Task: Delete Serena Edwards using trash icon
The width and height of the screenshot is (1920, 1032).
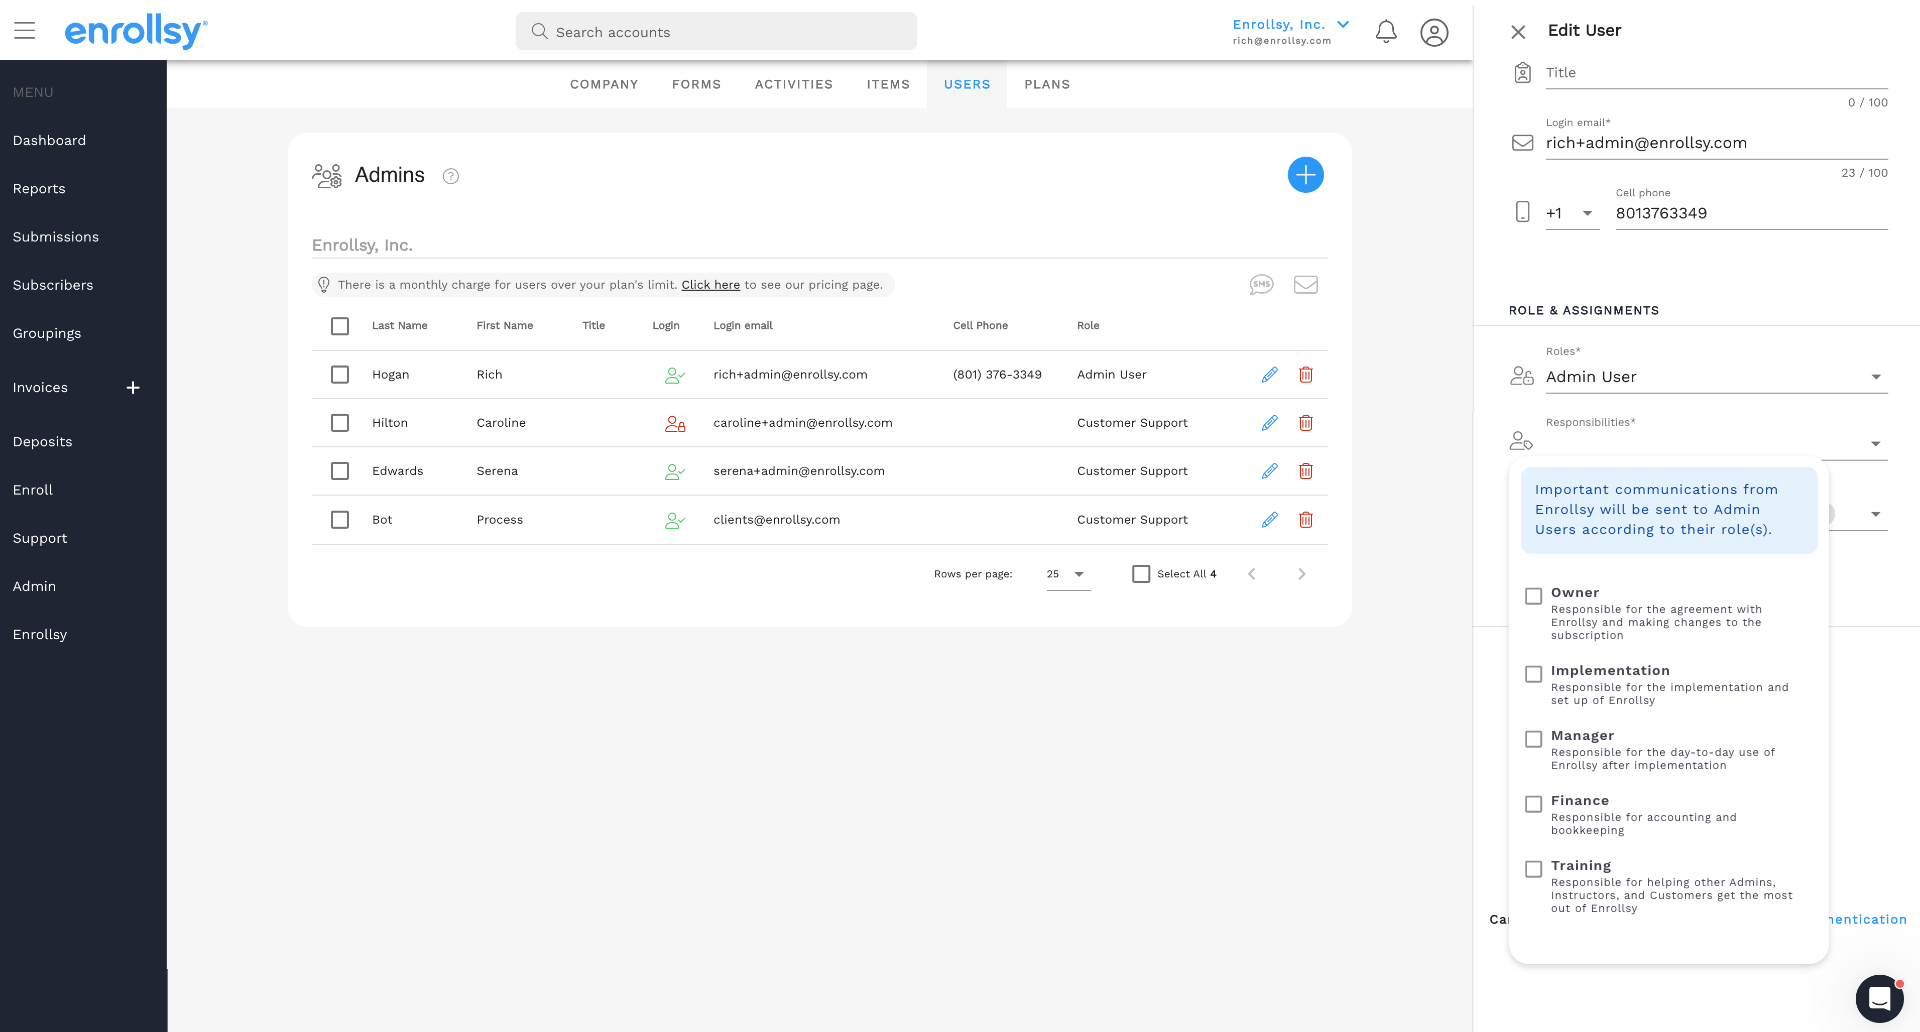Action: click(1305, 471)
